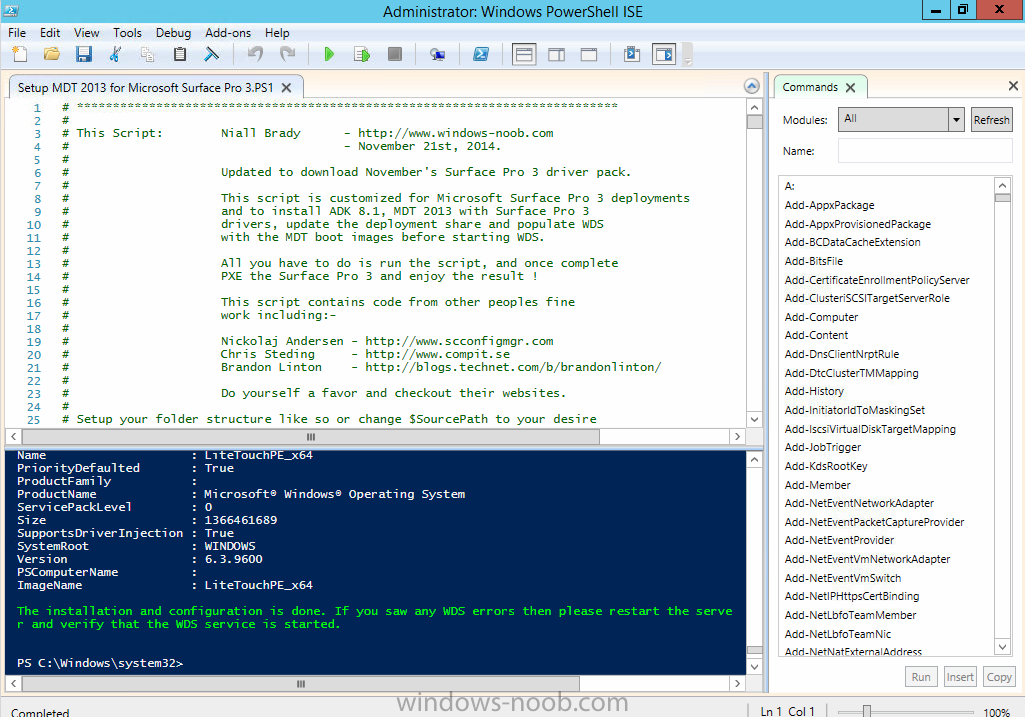The height and width of the screenshot is (717, 1025).
Task: Stop operation square icon
Action: pyautogui.click(x=394, y=54)
